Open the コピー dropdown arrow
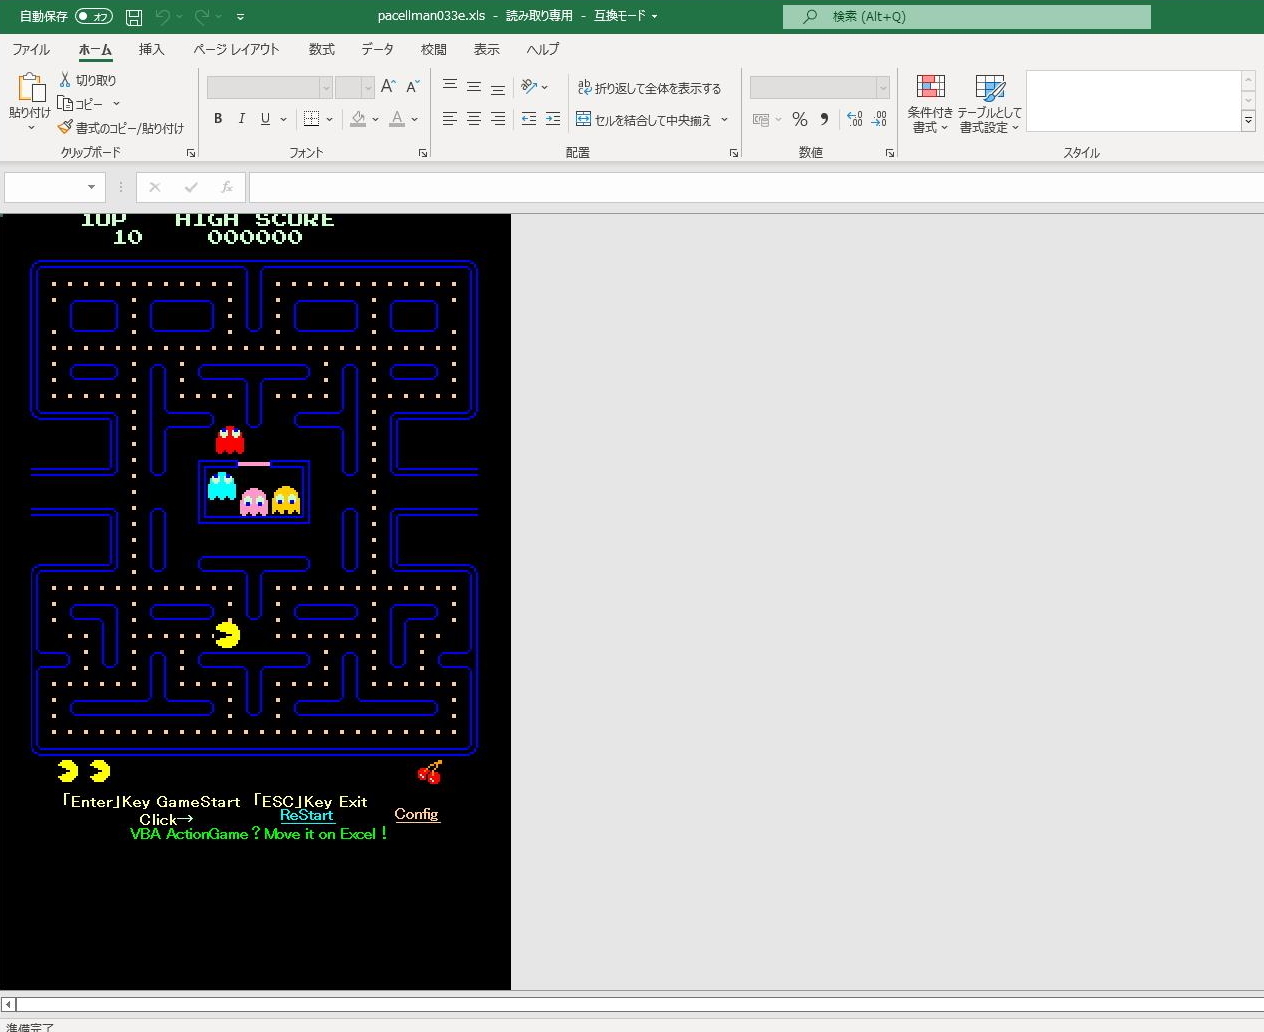Image resolution: width=1264 pixels, height=1032 pixels. click(116, 104)
